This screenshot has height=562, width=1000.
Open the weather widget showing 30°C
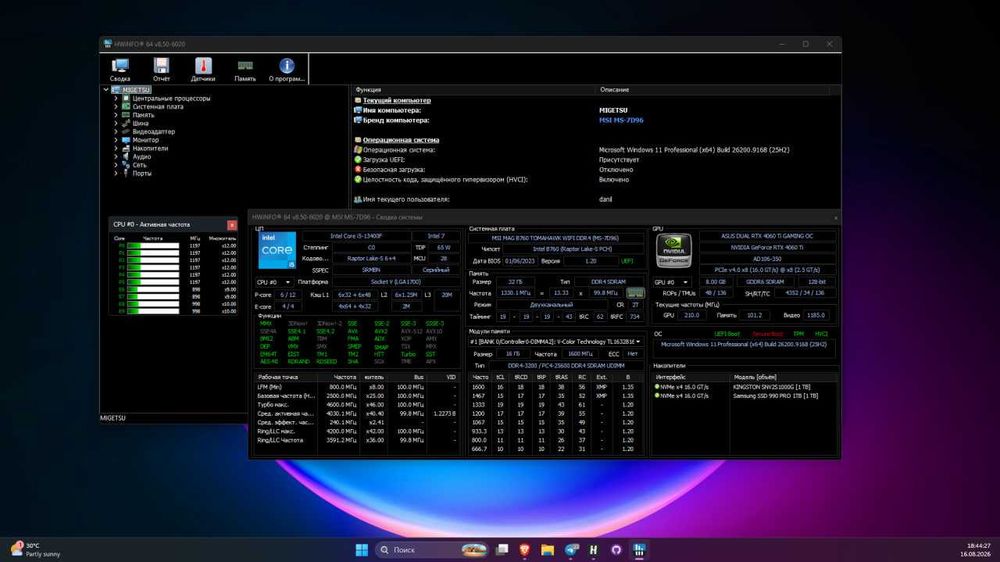pos(35,550)
